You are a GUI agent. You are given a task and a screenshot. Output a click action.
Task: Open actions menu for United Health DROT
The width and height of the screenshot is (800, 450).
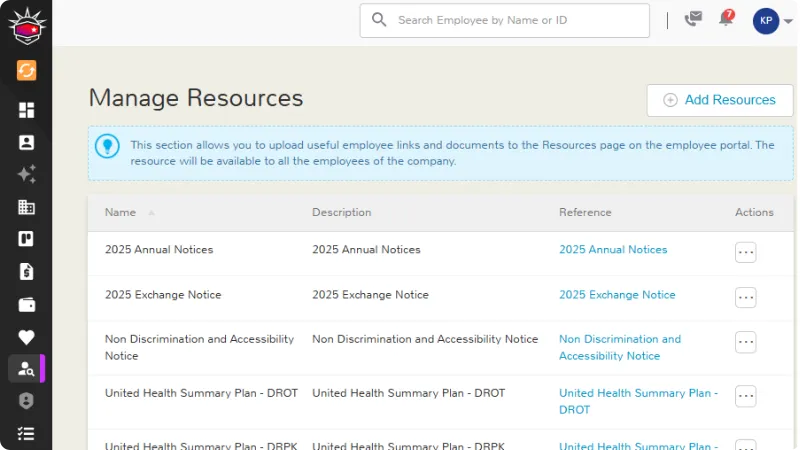pyautogui.click(x=745, y=396)
